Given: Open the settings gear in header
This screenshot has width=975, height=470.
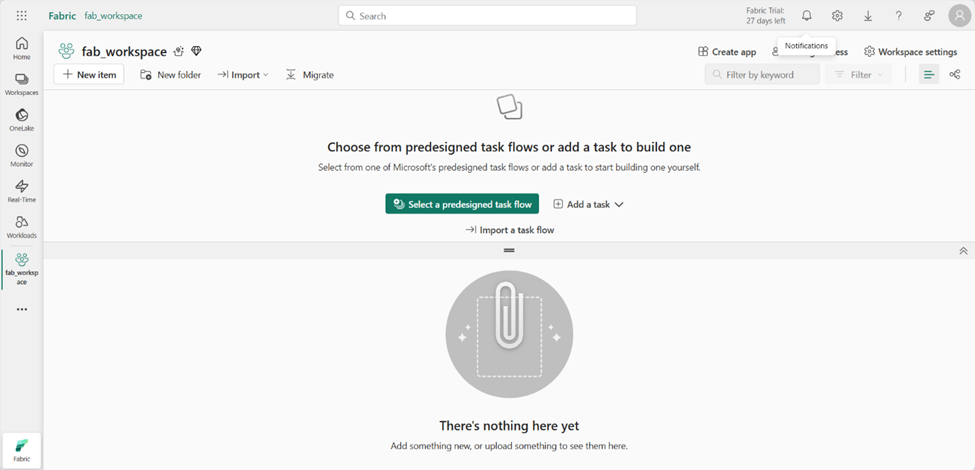Looking at the screenshot, I should pyautogui.click(x=838, y=16).
